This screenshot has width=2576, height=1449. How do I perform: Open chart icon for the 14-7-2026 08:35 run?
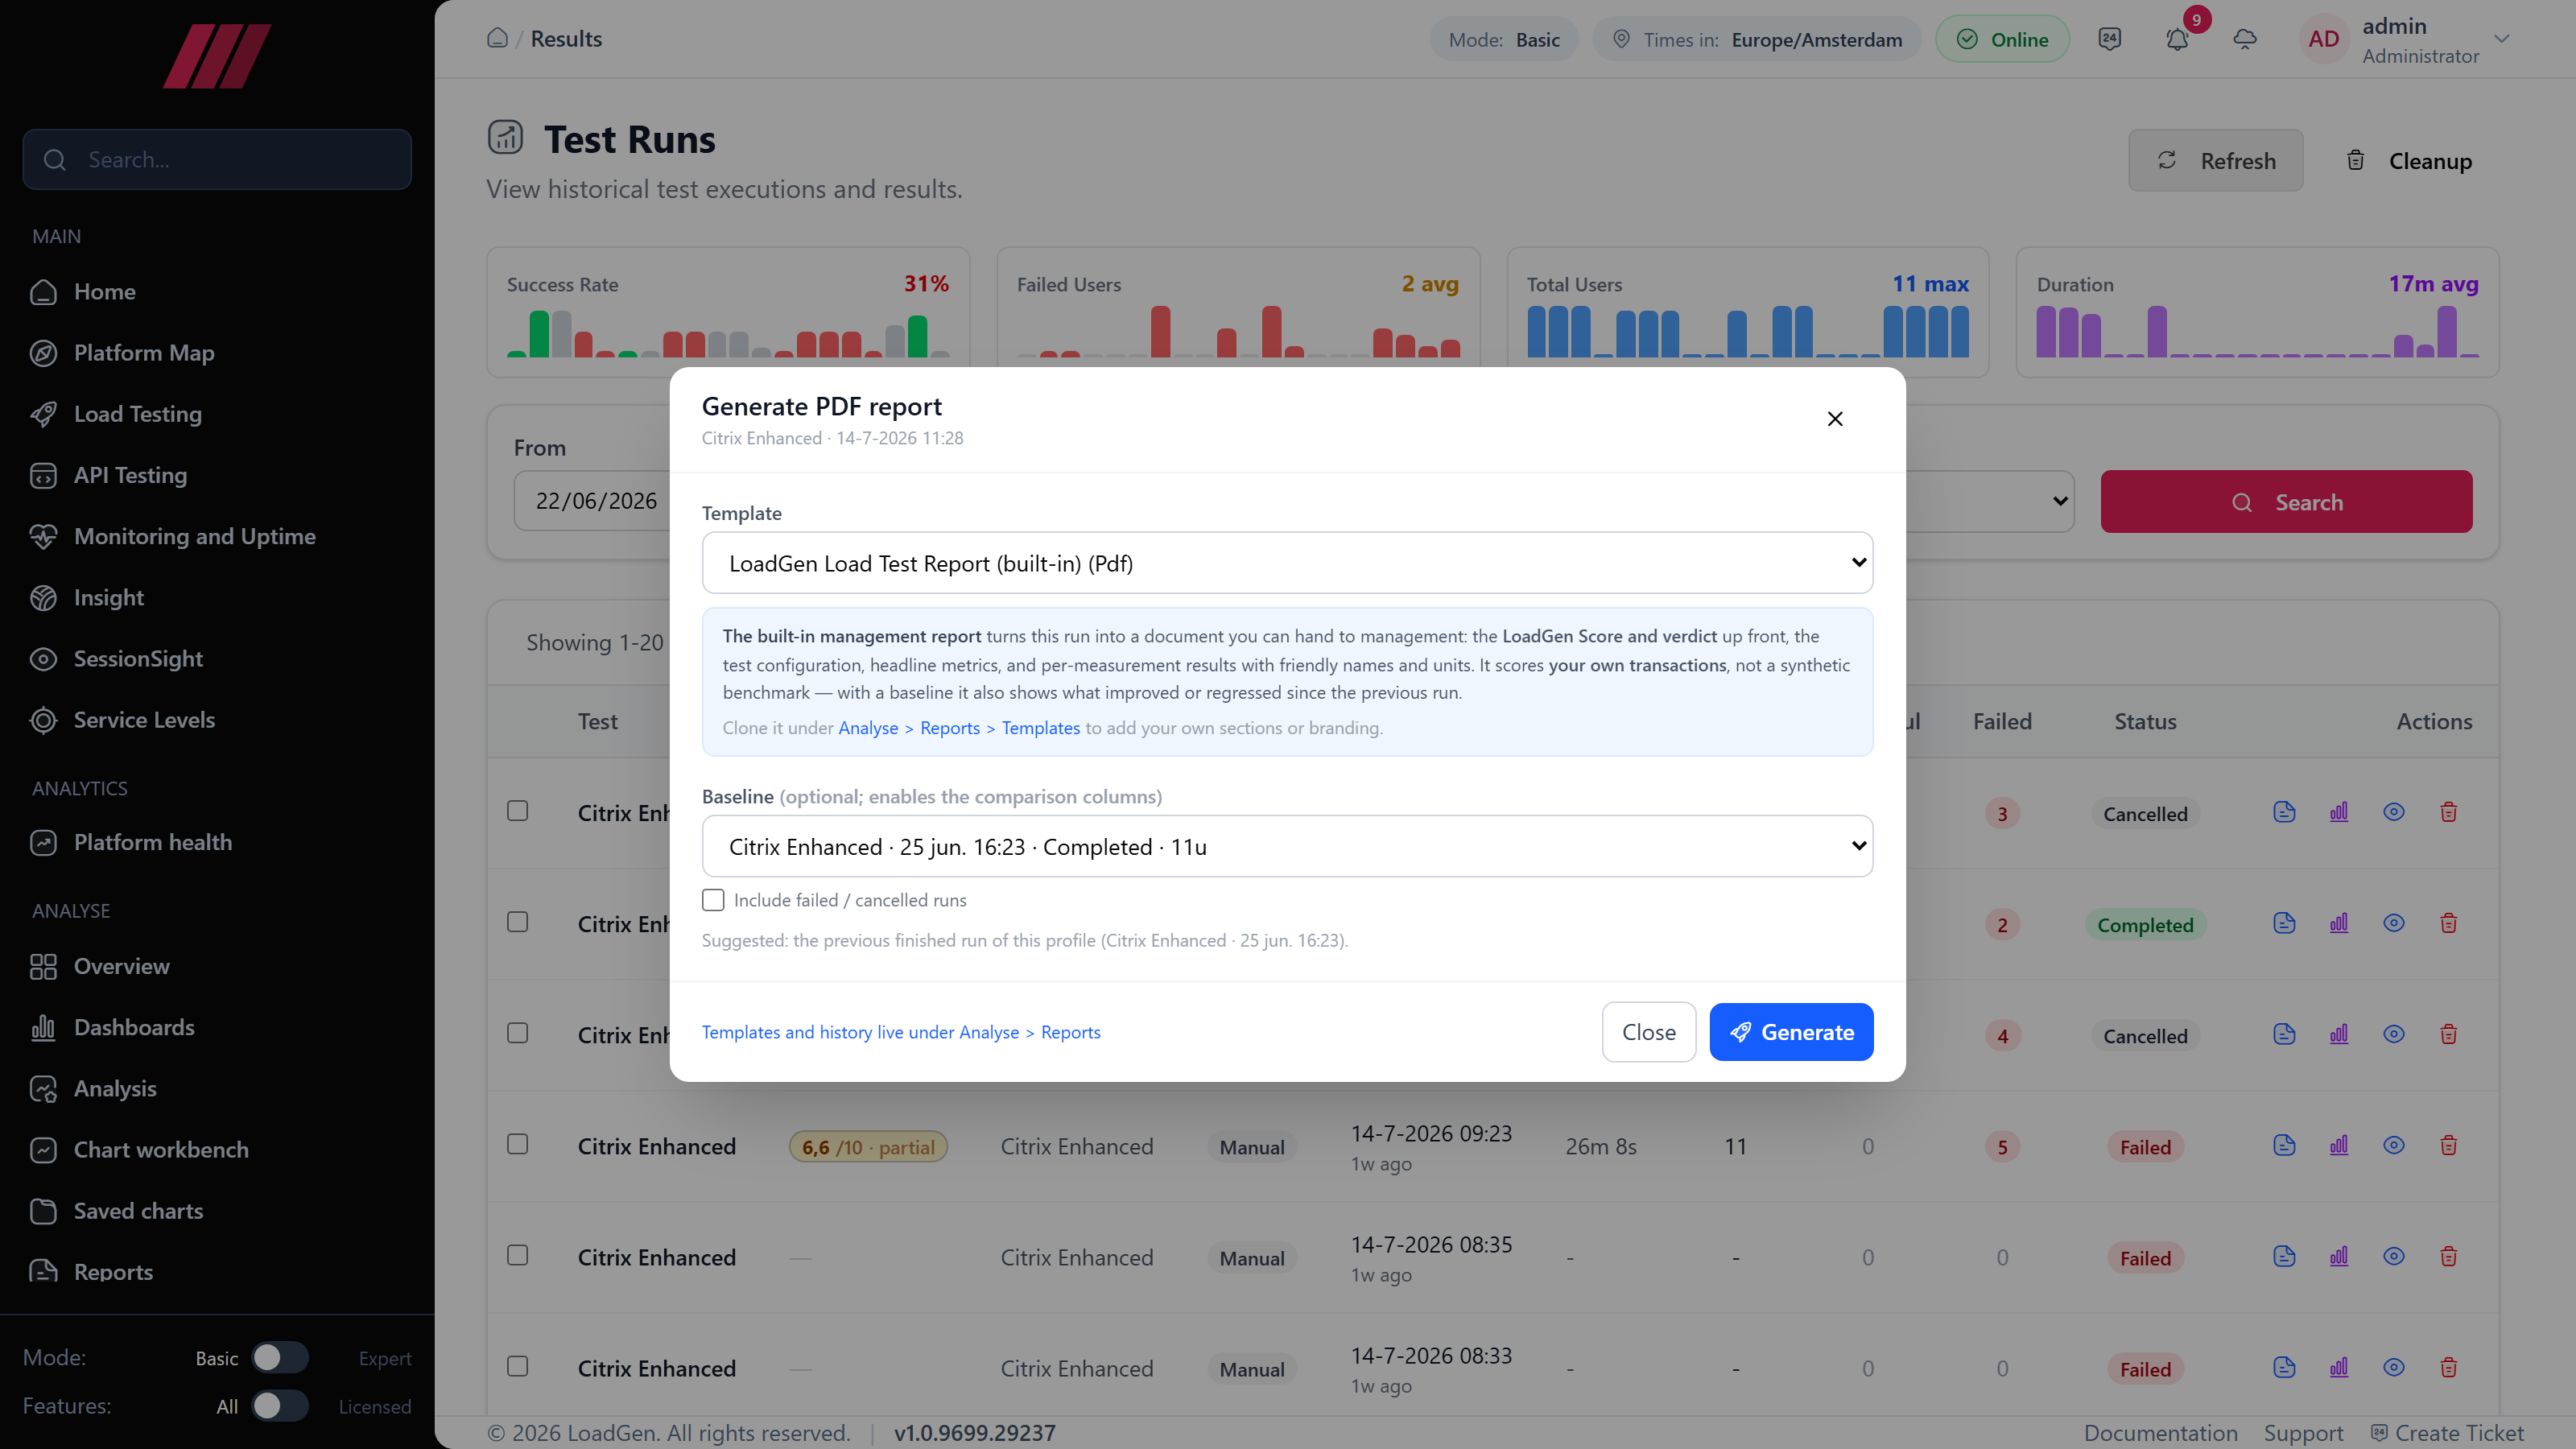pos(2339,1256)
